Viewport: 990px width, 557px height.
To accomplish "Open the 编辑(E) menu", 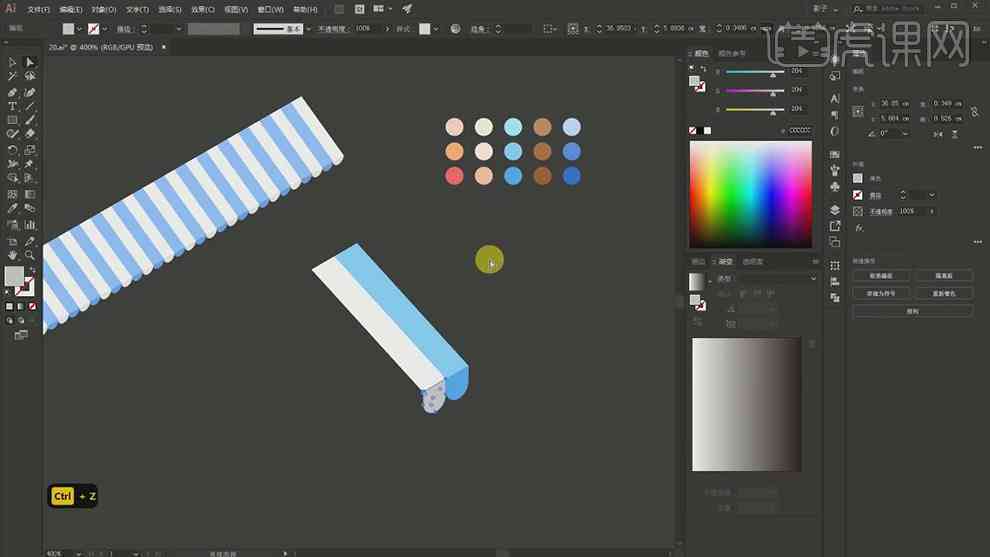I will [71, 9].
